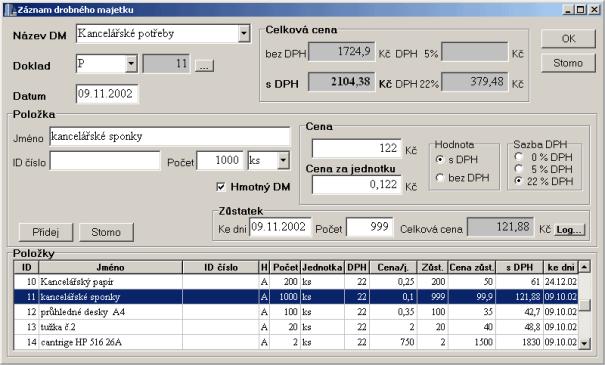Confirm with the OK button
Image resolution: width=605 pixels, height=365 pixels.
click(568, 39)
